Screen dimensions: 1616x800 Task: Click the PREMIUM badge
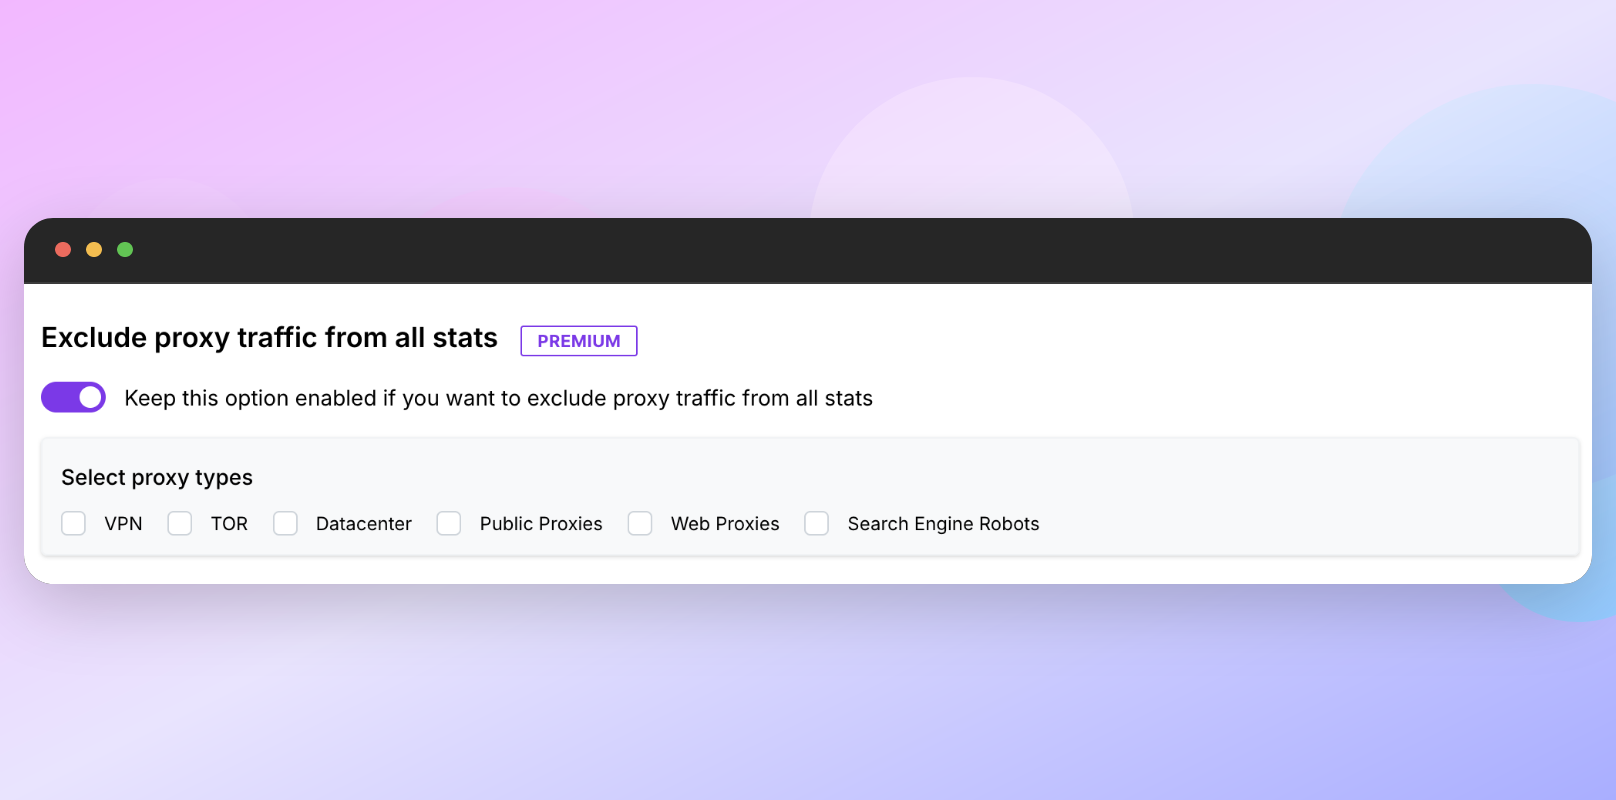(578, 341)
